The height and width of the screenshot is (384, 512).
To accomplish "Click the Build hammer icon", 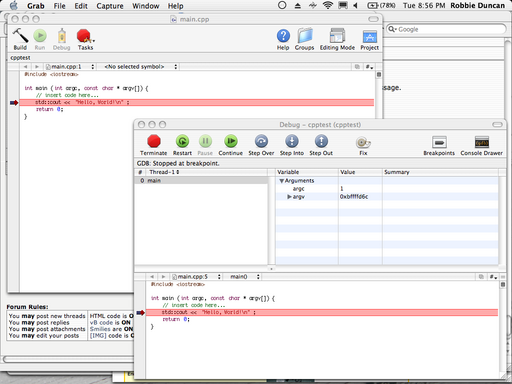I will [20, 36].
